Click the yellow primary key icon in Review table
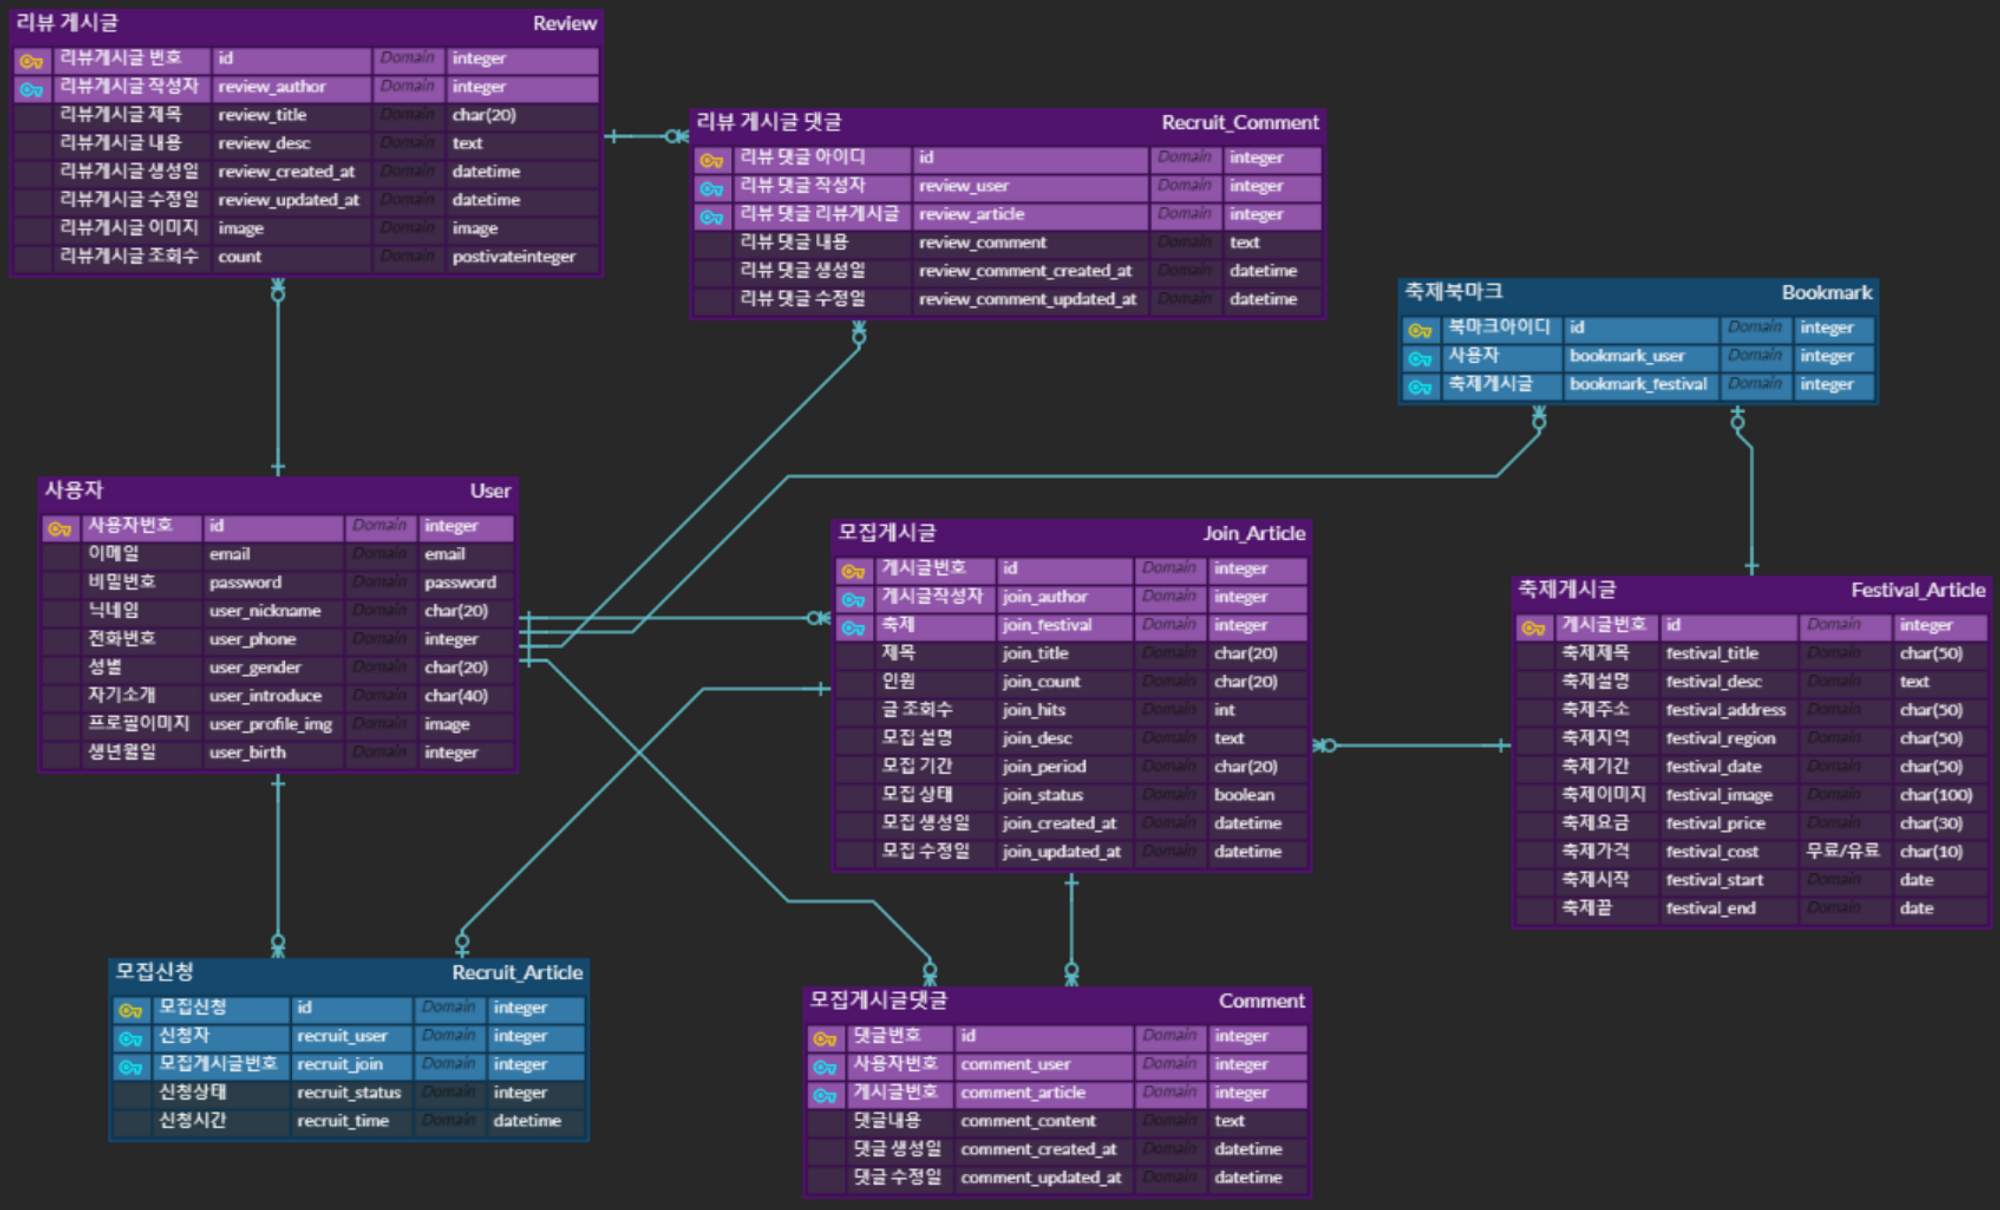This screenshot has height=1210, width=2000. pyautogui.click(x=31, y=61)
